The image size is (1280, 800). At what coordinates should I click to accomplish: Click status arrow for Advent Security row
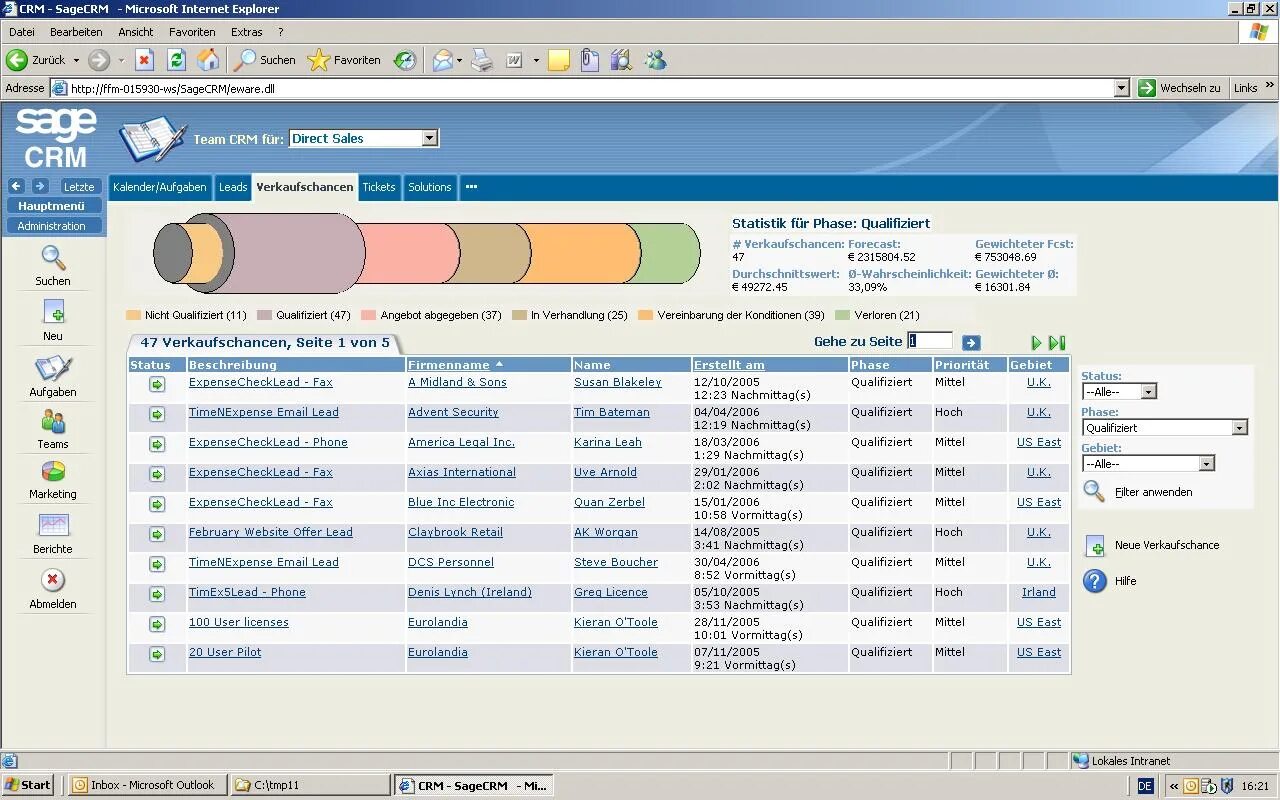[x=157, y=414]
